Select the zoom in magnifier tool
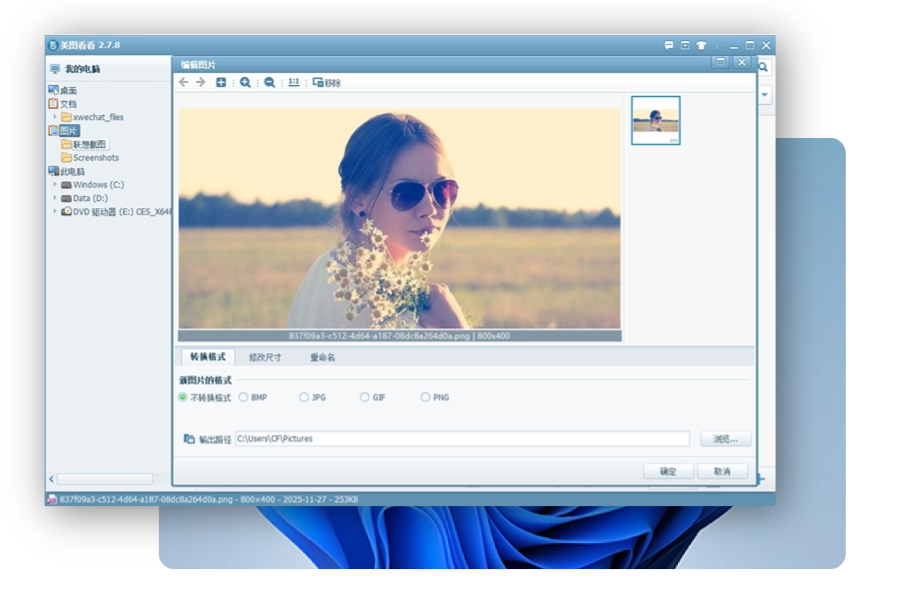The image size is (900, 600). pyautogui.click(x=245, y=82)
